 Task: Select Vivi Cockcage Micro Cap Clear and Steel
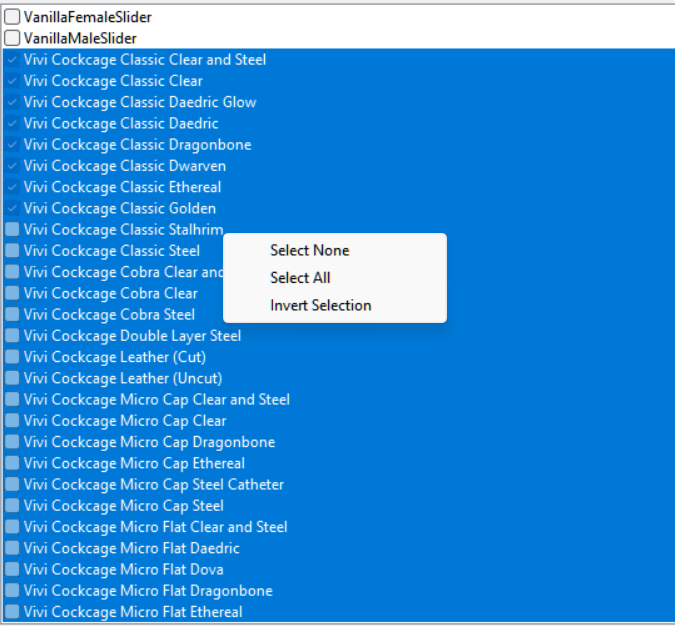157,400
